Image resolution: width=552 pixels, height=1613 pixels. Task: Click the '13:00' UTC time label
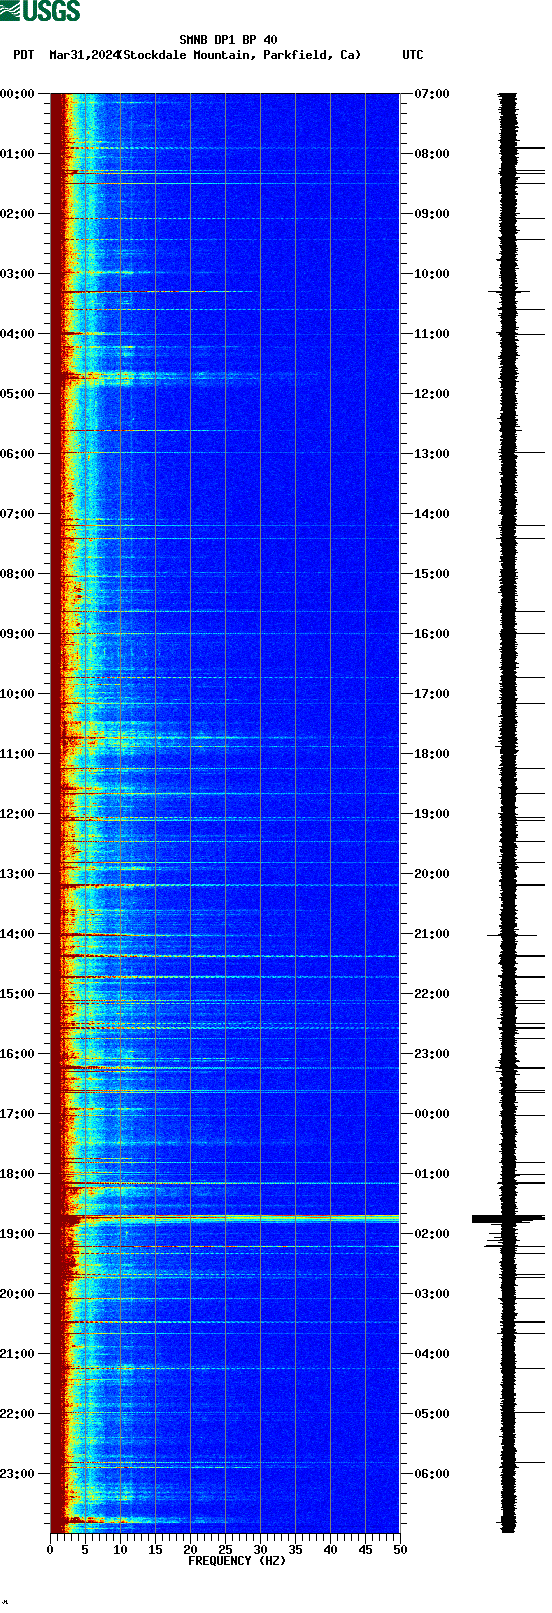coord(432,454)
